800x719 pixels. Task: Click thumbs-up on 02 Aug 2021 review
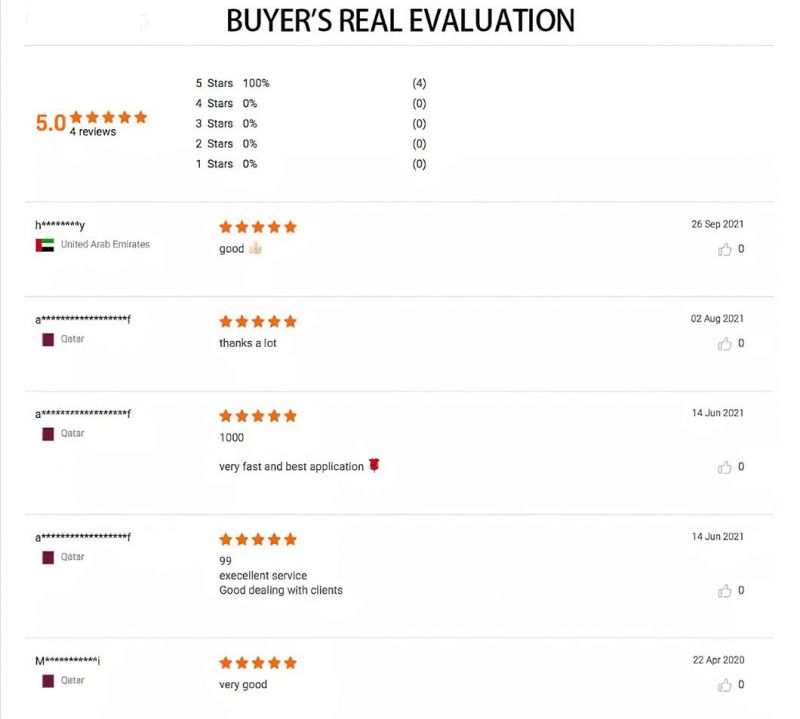click(x=724, y=343)
